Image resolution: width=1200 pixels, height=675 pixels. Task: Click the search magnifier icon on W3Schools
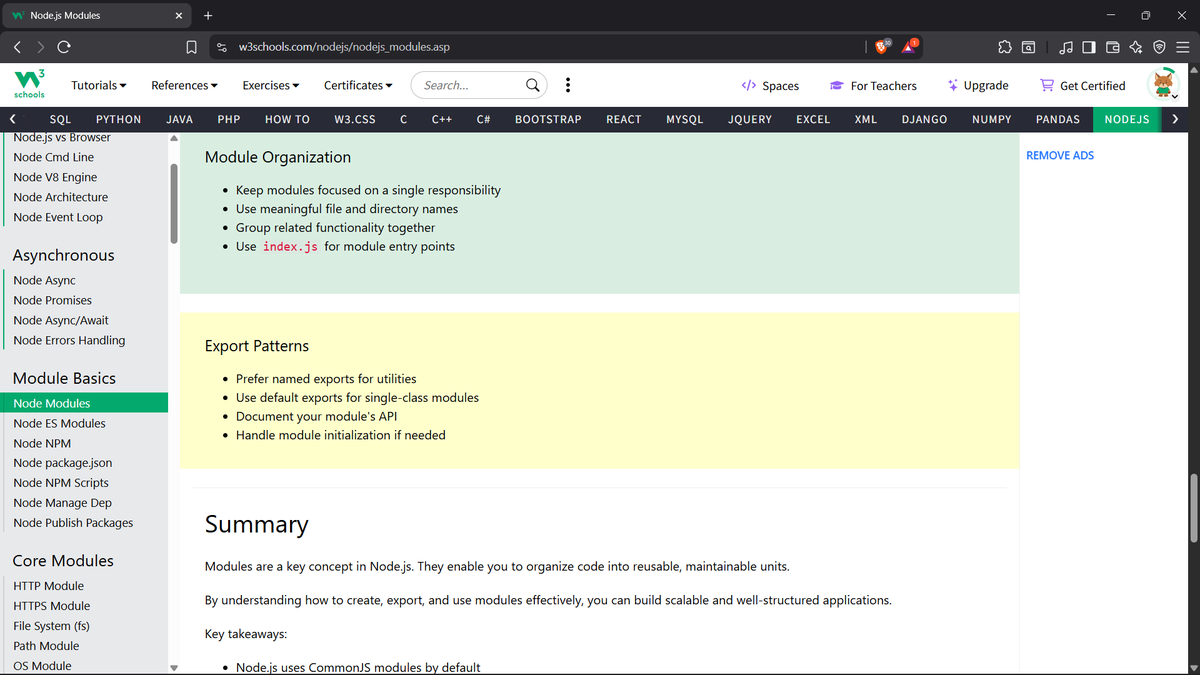coord(534,85)
